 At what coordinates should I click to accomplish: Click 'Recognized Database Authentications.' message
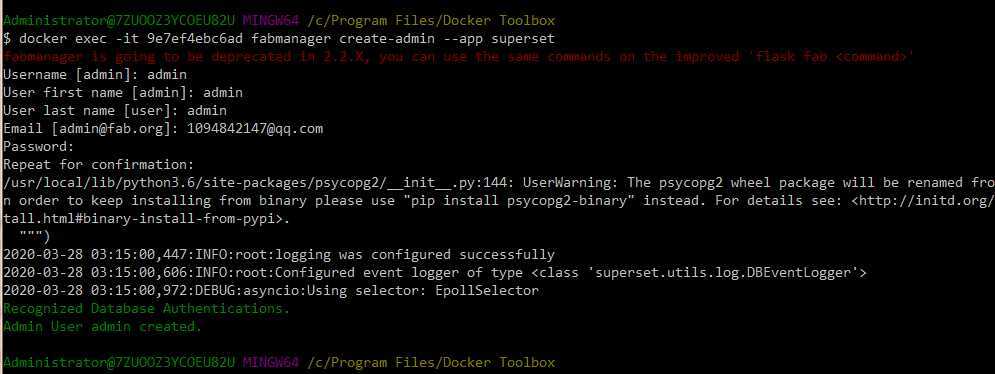147,309
